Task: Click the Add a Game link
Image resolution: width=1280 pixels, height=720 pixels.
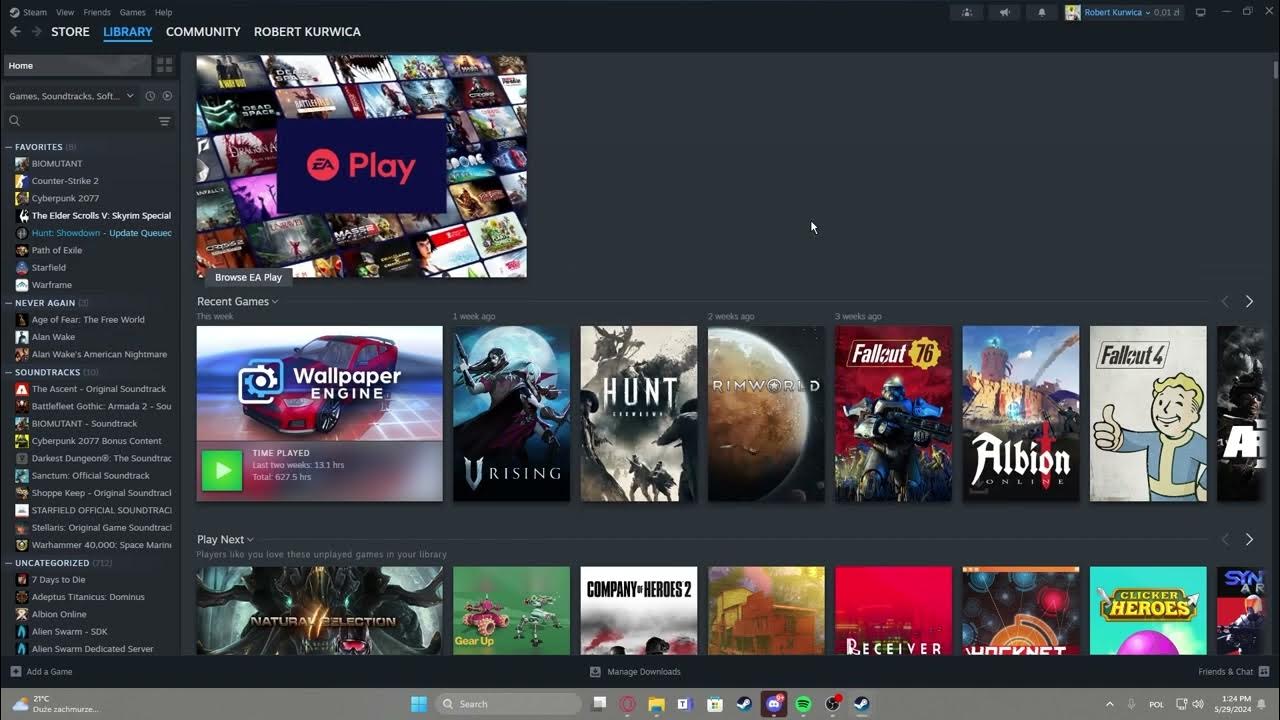Action: [x=49, y=672]
